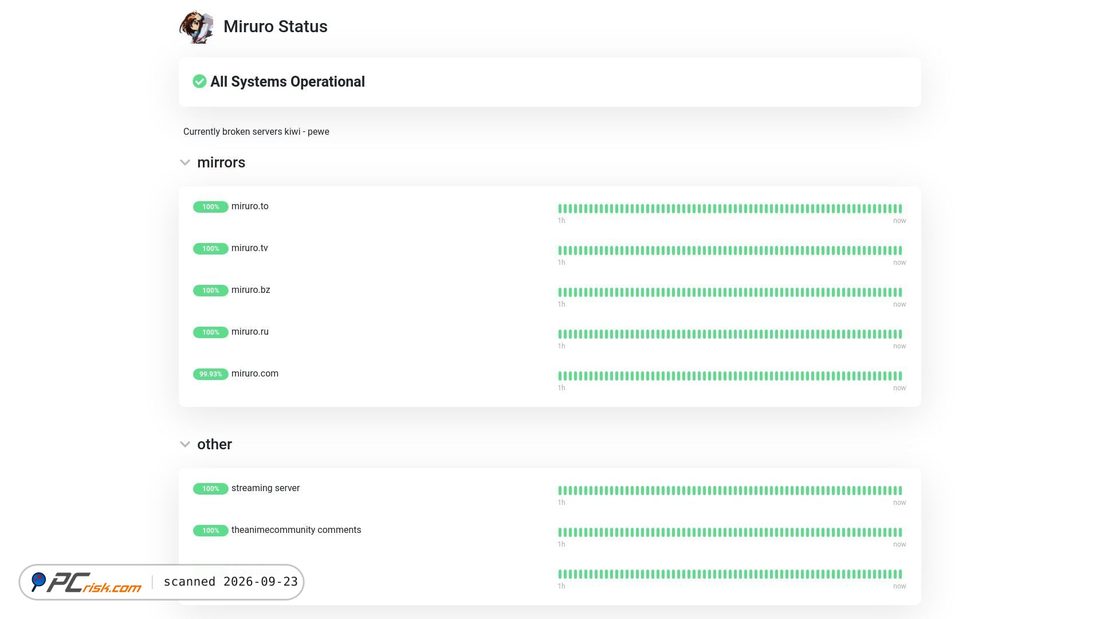Click the 100% badge for miruro.to
The height and width of the screenshot is (619, 1100).
tap(210, 207)
